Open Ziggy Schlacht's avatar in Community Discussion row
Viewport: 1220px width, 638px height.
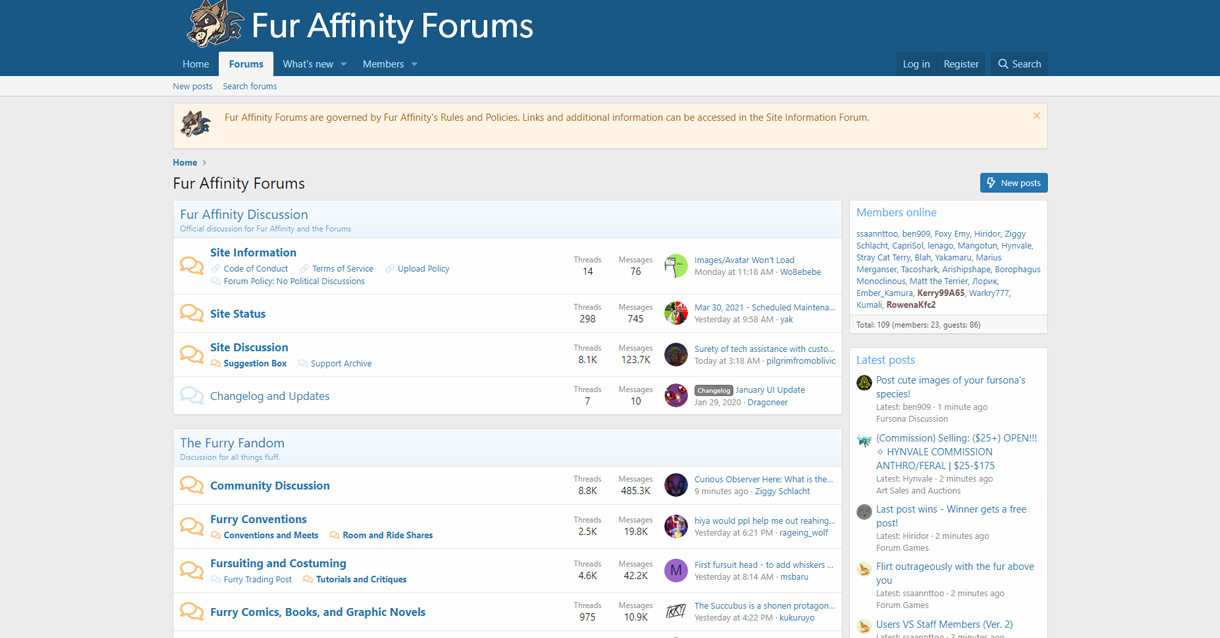point(676,485)
